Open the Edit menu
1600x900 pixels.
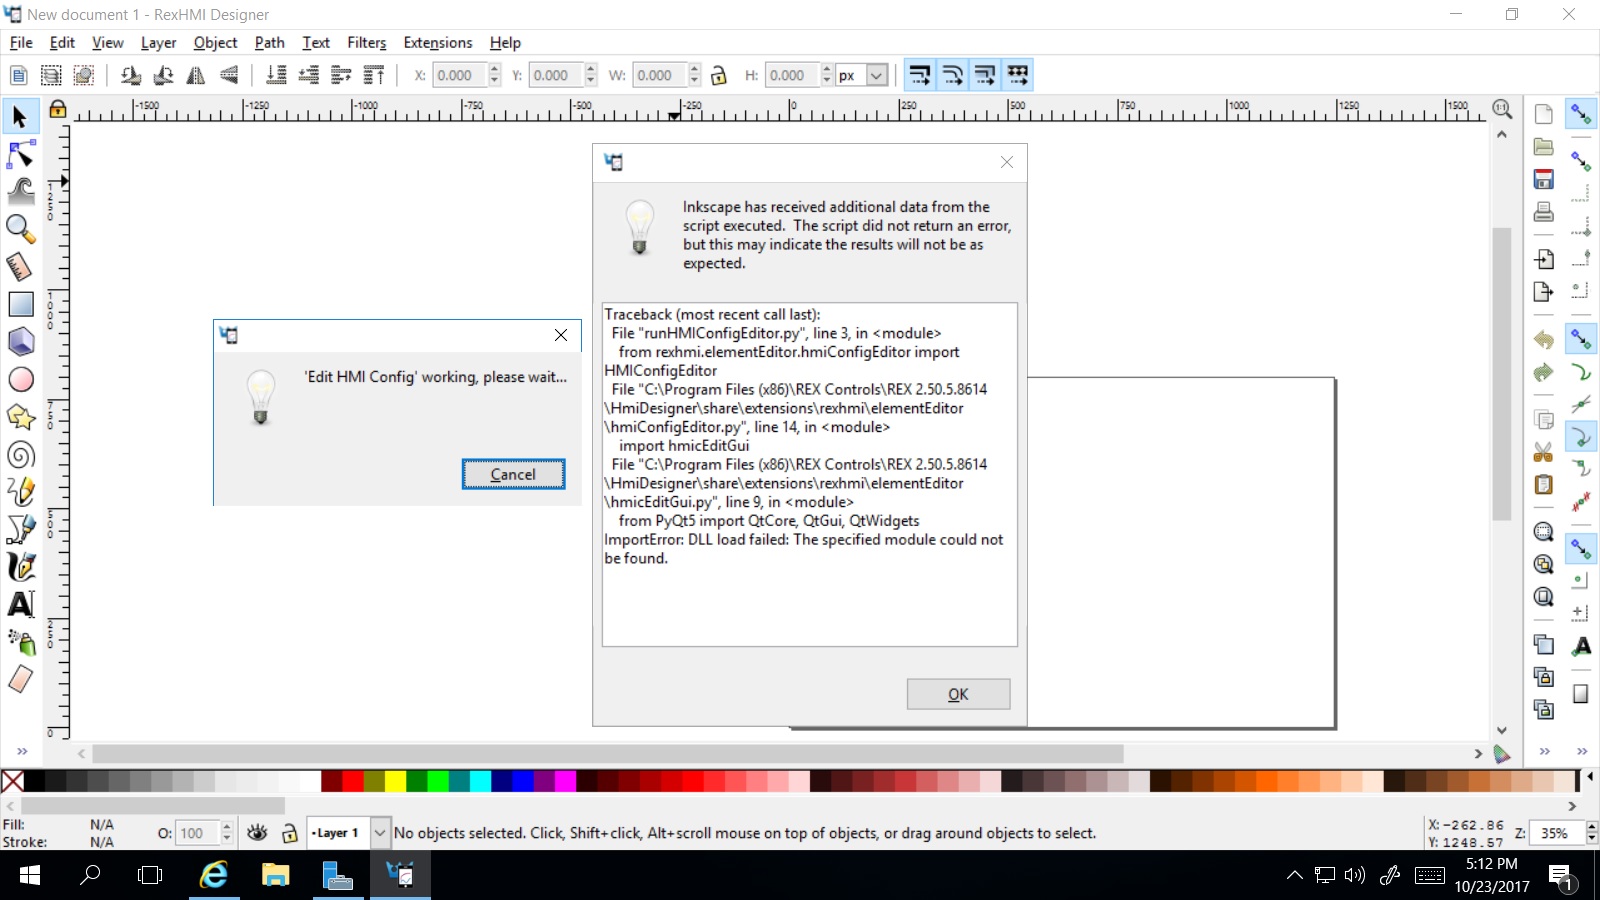click(62, 43)
